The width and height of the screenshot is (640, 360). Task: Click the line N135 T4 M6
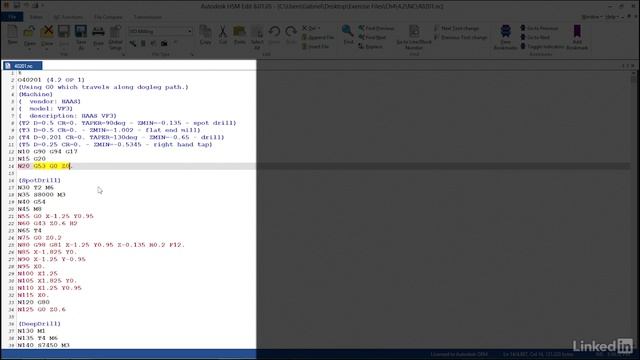coord(38,338)
